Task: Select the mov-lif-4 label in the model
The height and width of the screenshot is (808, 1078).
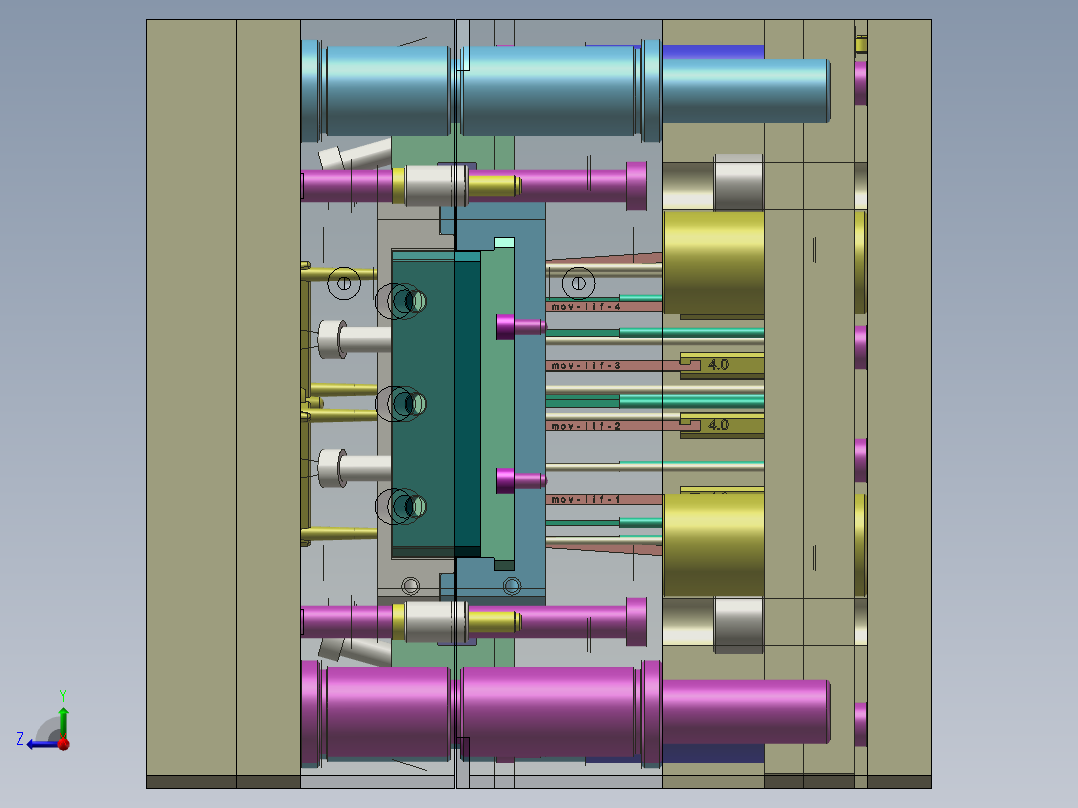Action: point(586,307)
